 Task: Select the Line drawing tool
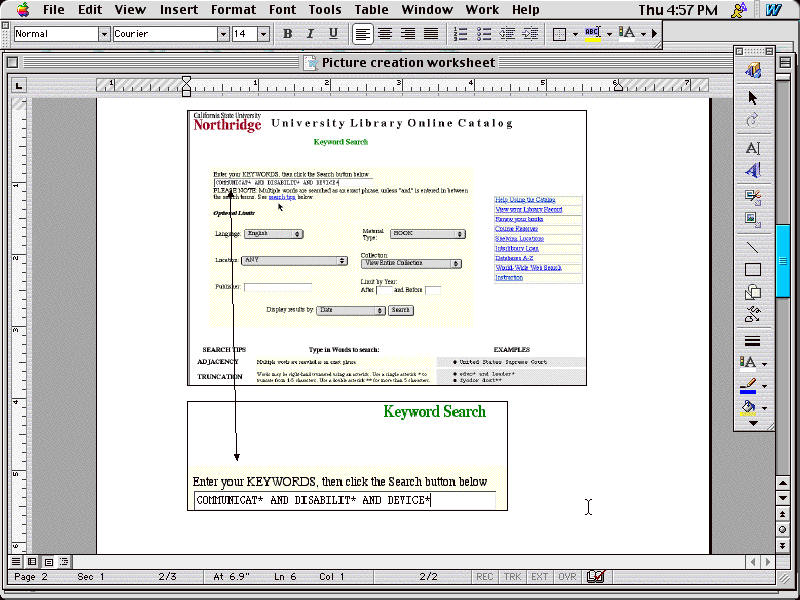point(753,247)
